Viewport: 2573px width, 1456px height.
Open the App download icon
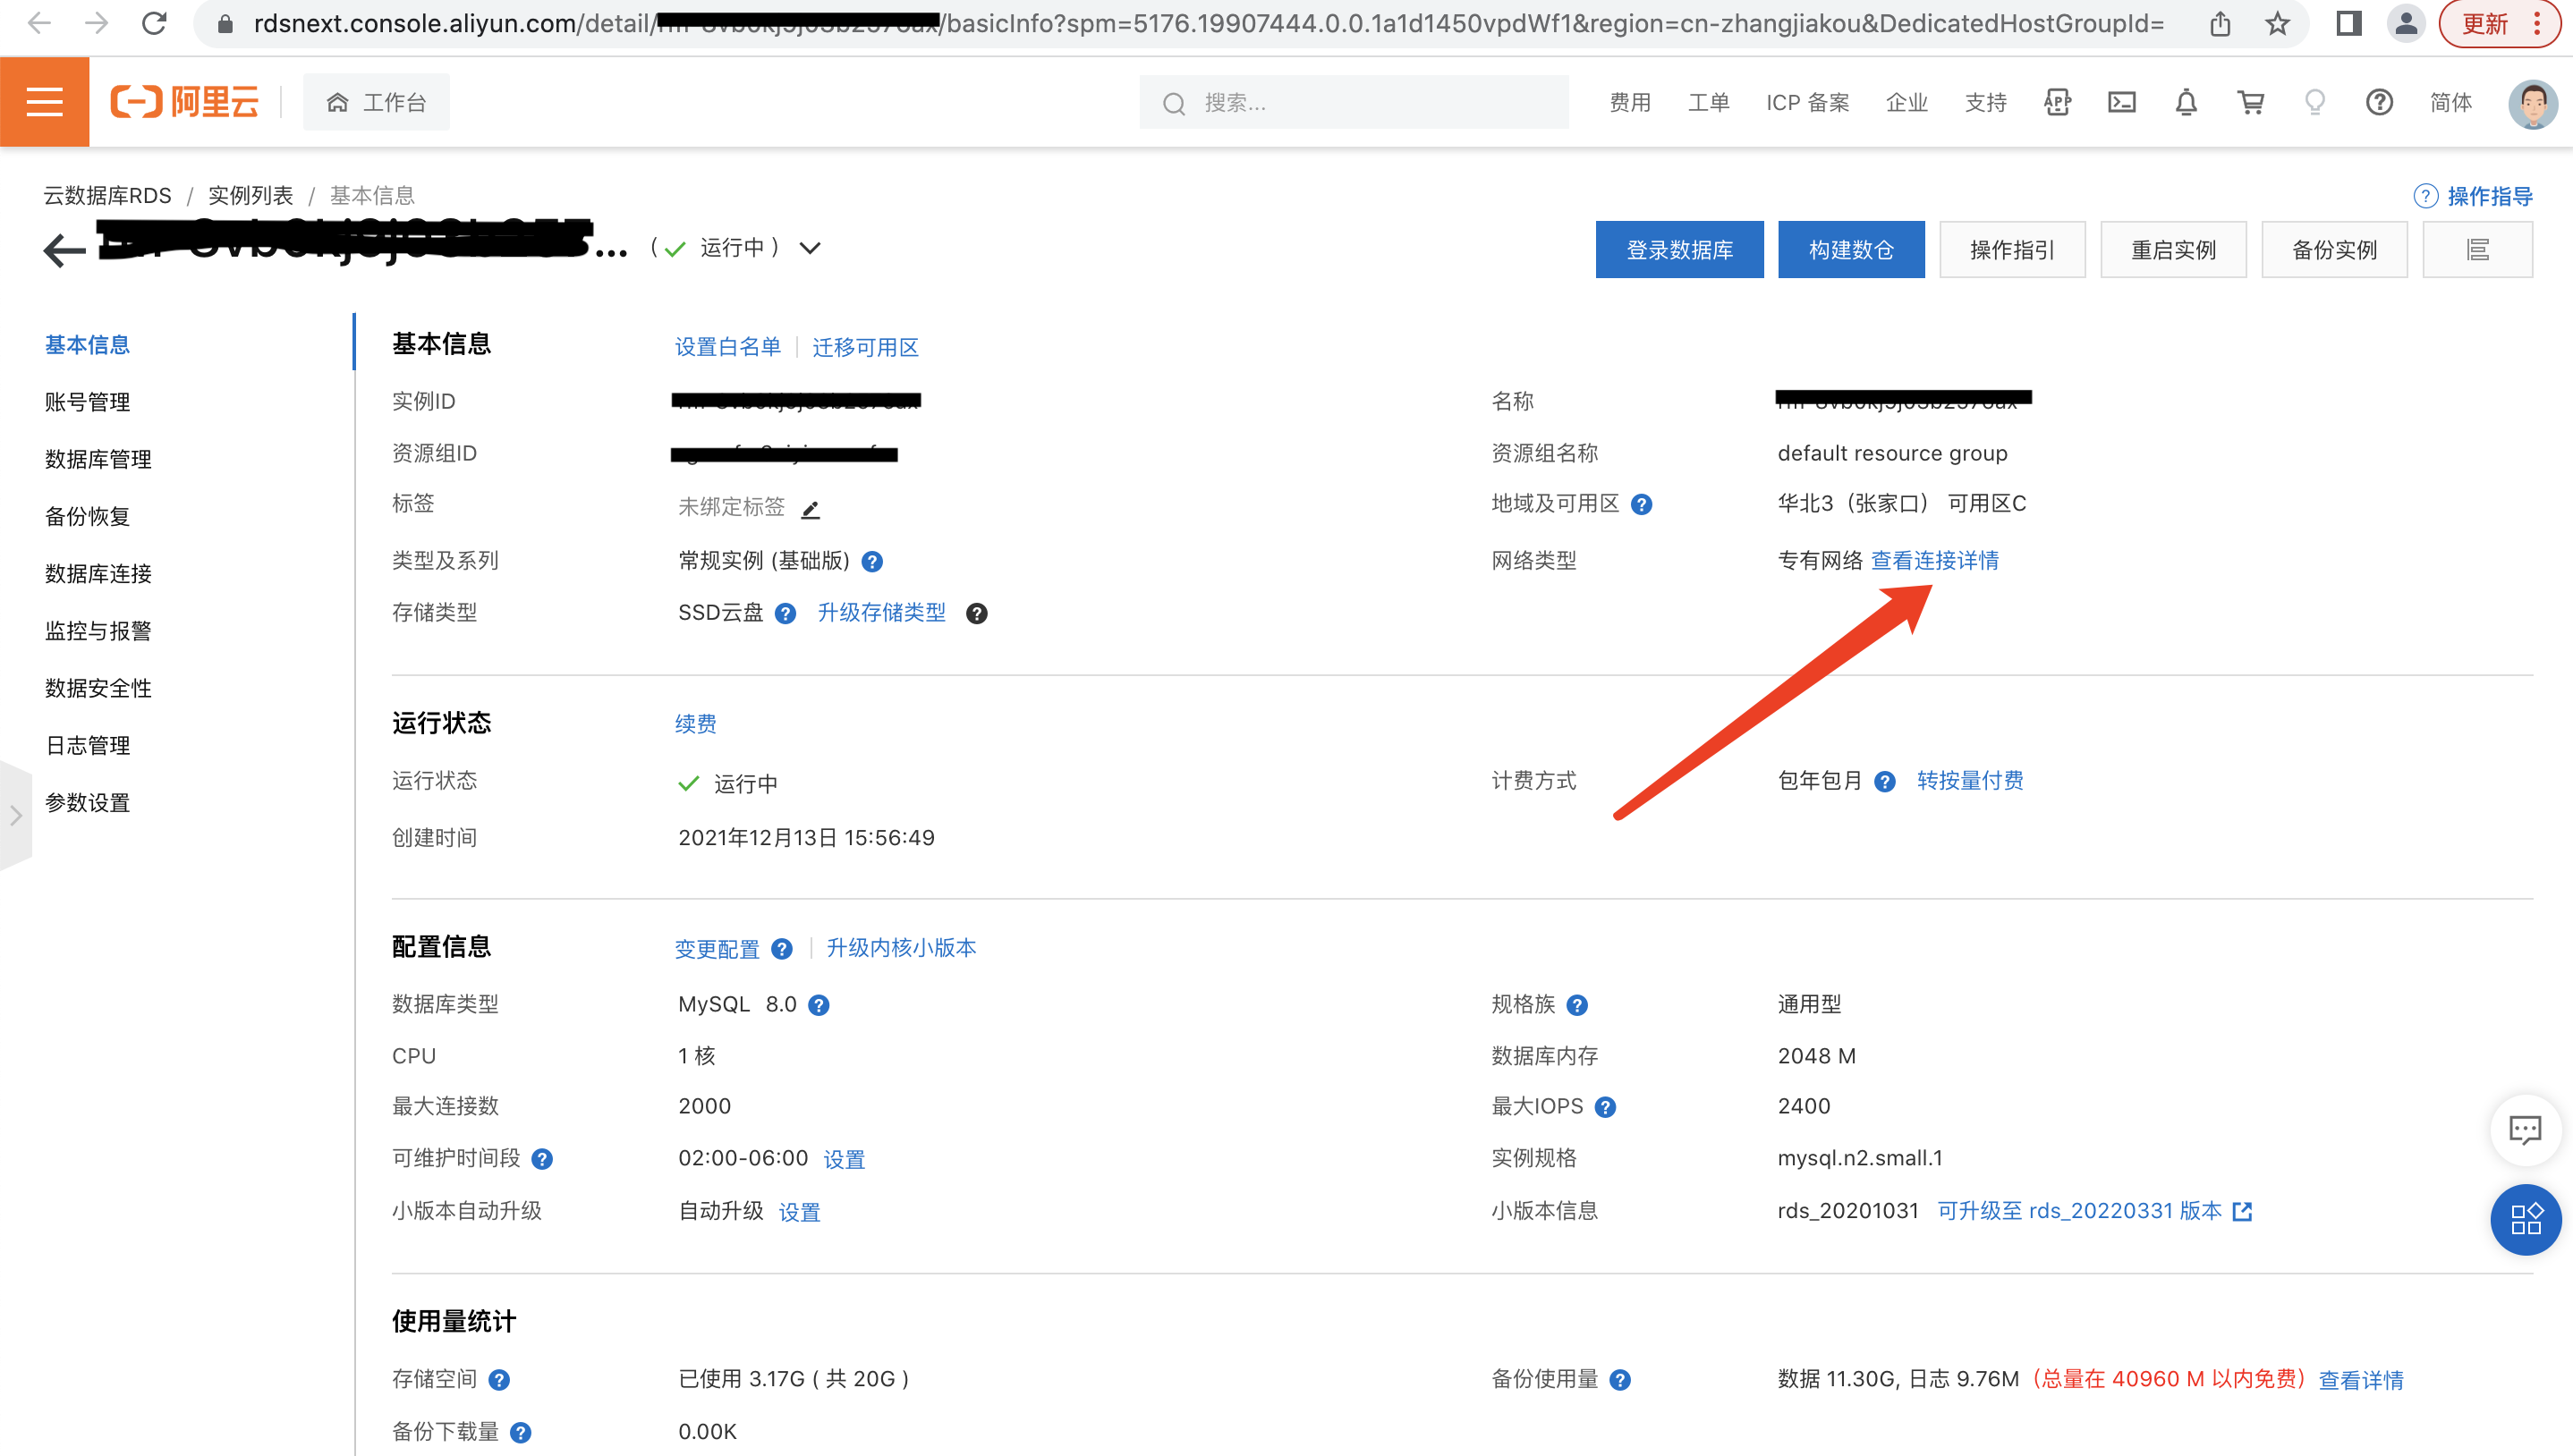[2058, 102]
